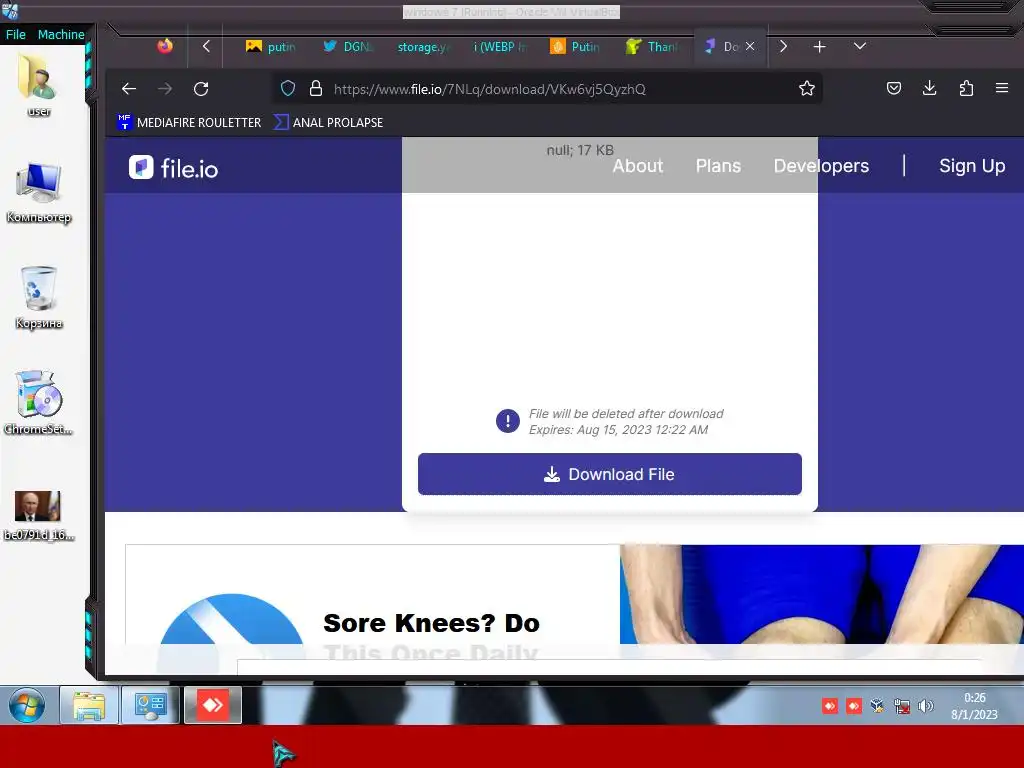
Task: Open the VirtualBox Machine menu
Action: [61, 35]
